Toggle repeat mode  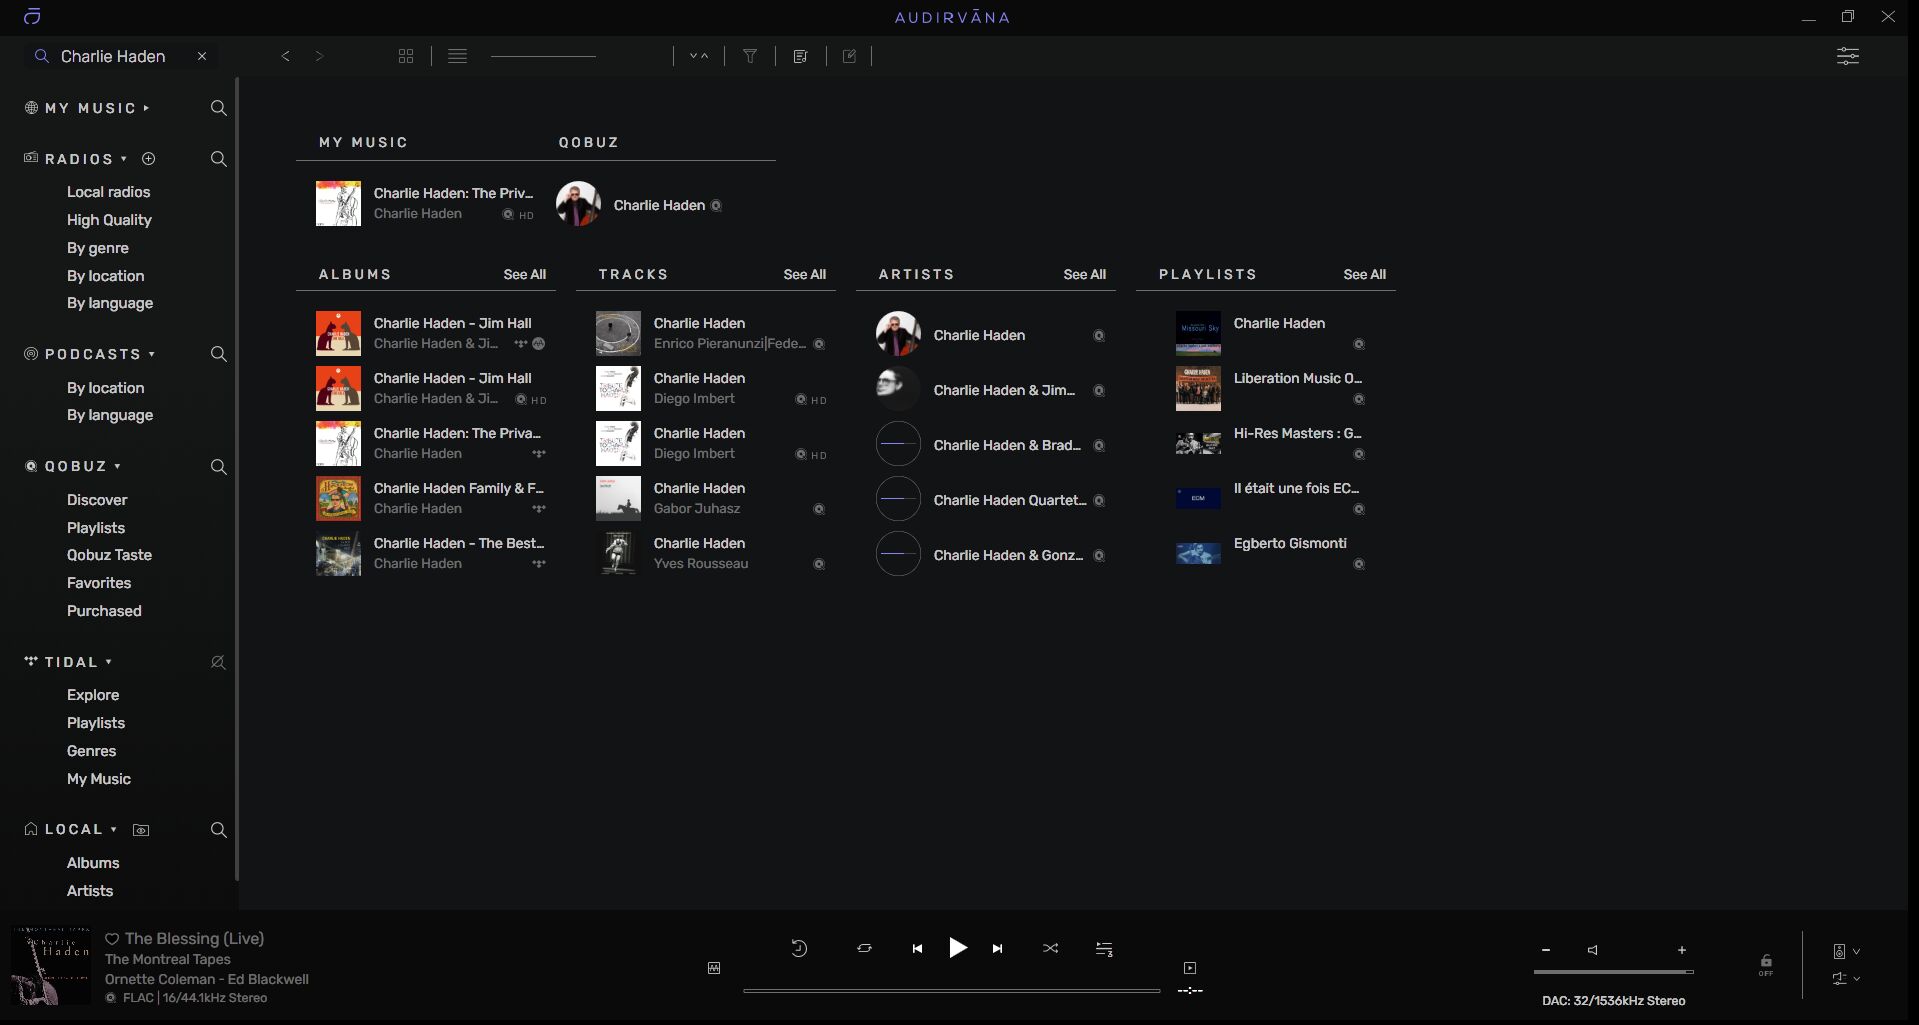coord(865,948)
